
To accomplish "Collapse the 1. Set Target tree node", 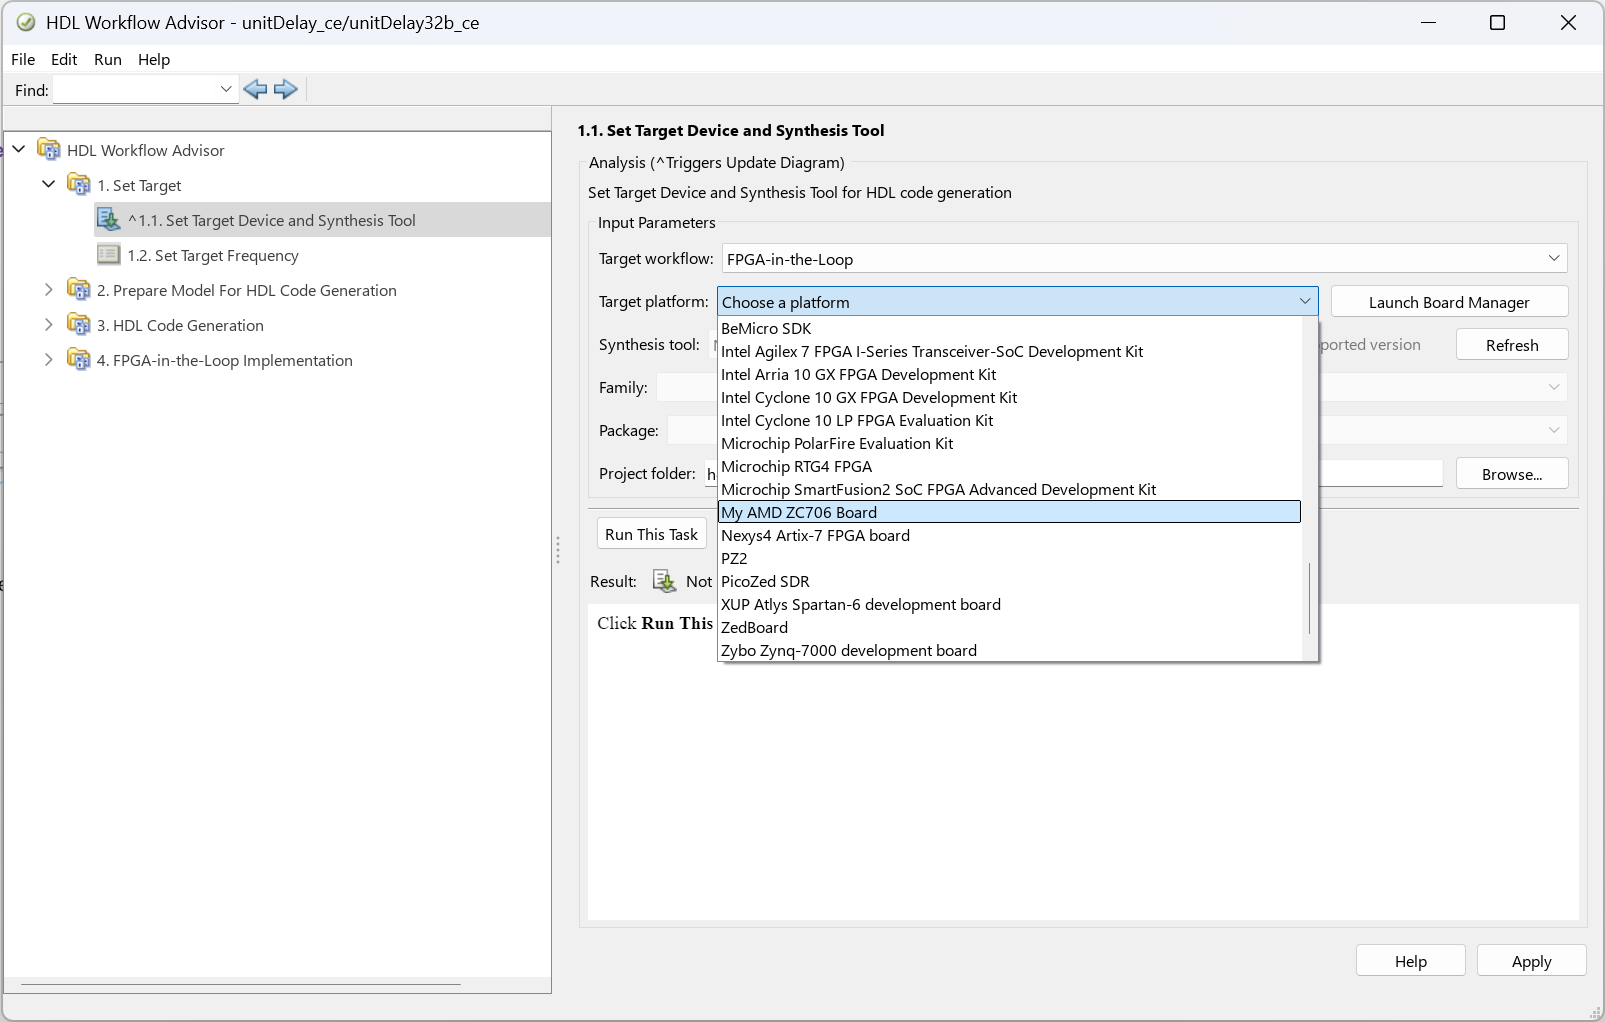I will coord(48,184).
